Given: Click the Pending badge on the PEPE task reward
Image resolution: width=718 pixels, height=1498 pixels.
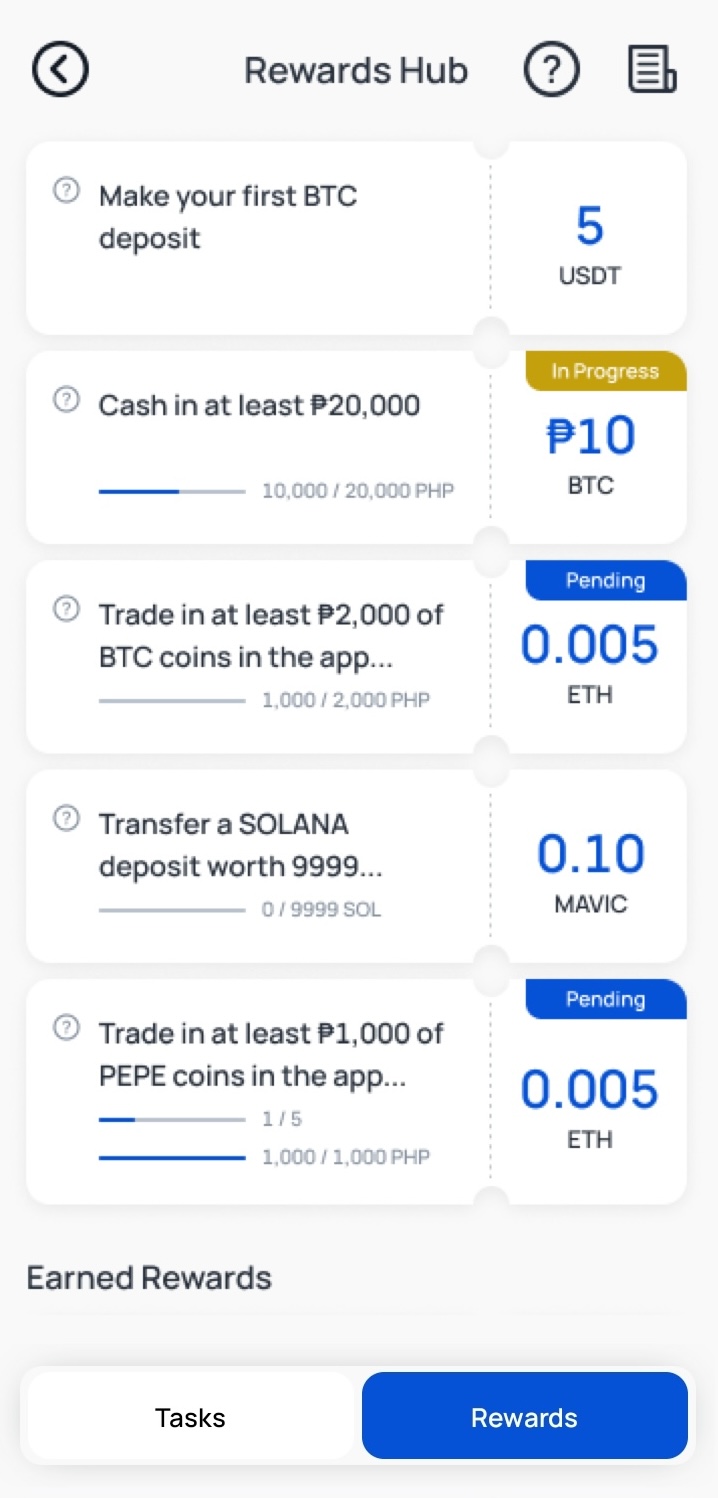Looking at the screenshot, I should pos(605,999).
